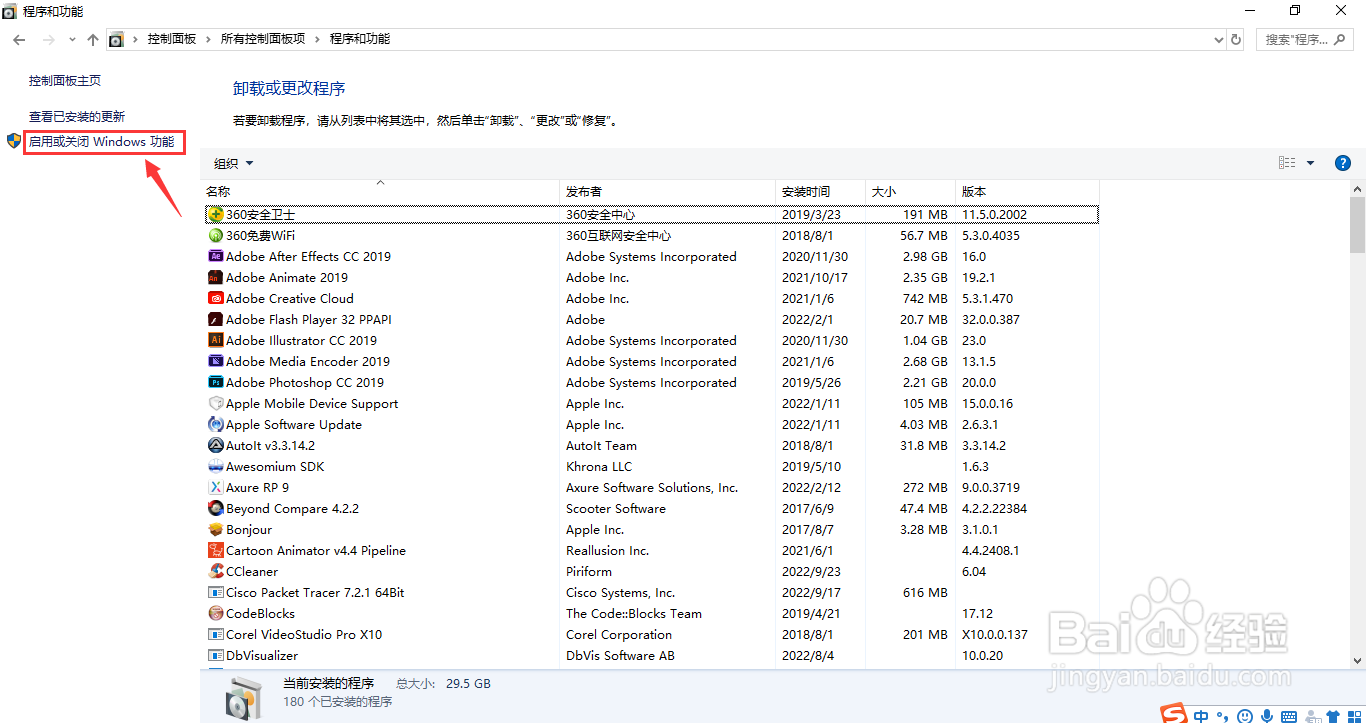Click 控制面板 in the breadcrumb path
This screenshot has height=723, width=1366.
point(172,39)
